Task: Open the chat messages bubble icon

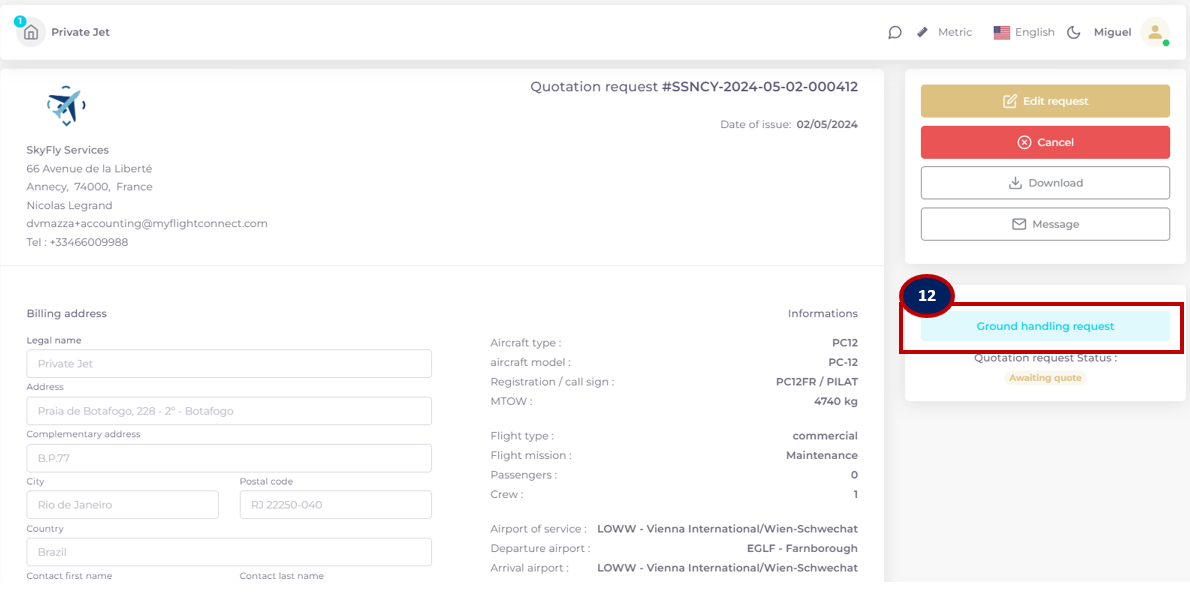Action: [894, 32]
